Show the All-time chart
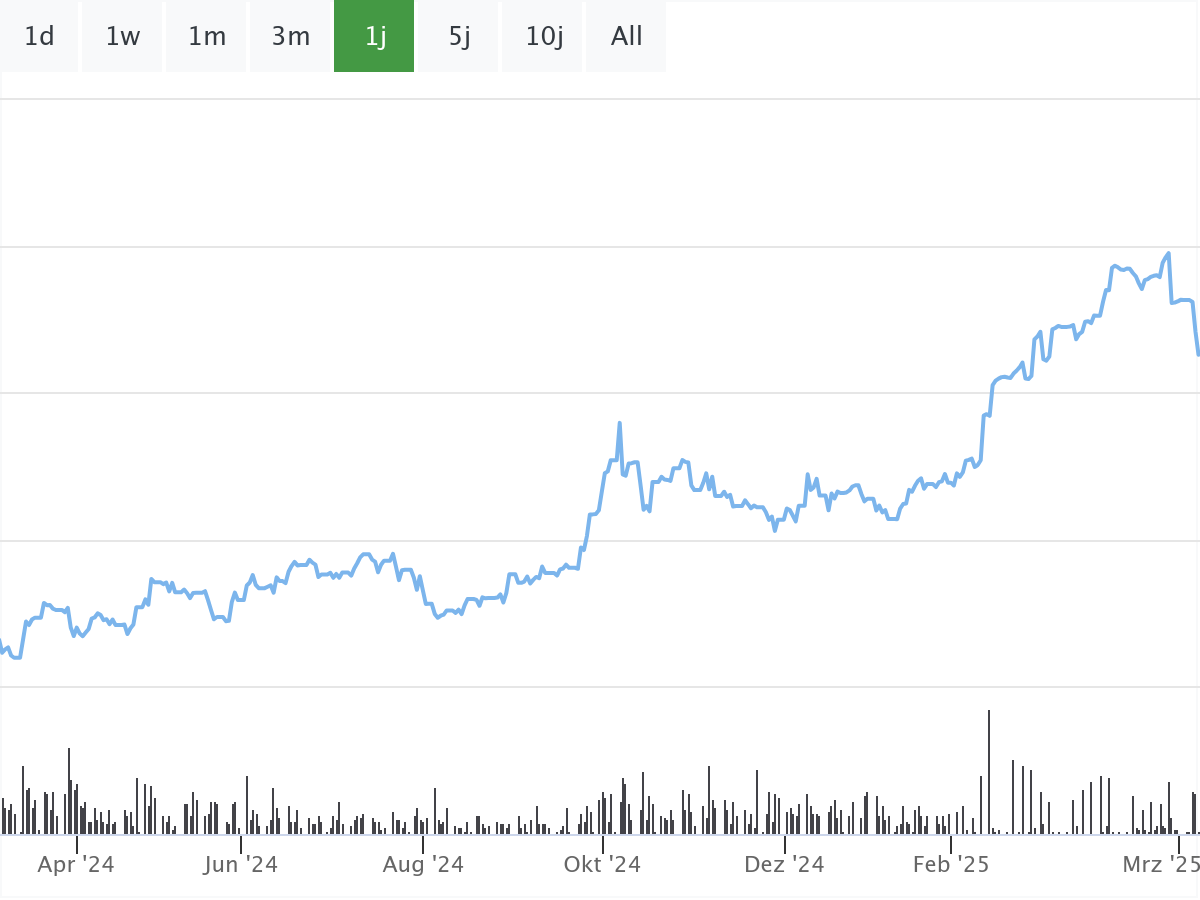Screen dimensions: 1200x900 pos(626,36)
